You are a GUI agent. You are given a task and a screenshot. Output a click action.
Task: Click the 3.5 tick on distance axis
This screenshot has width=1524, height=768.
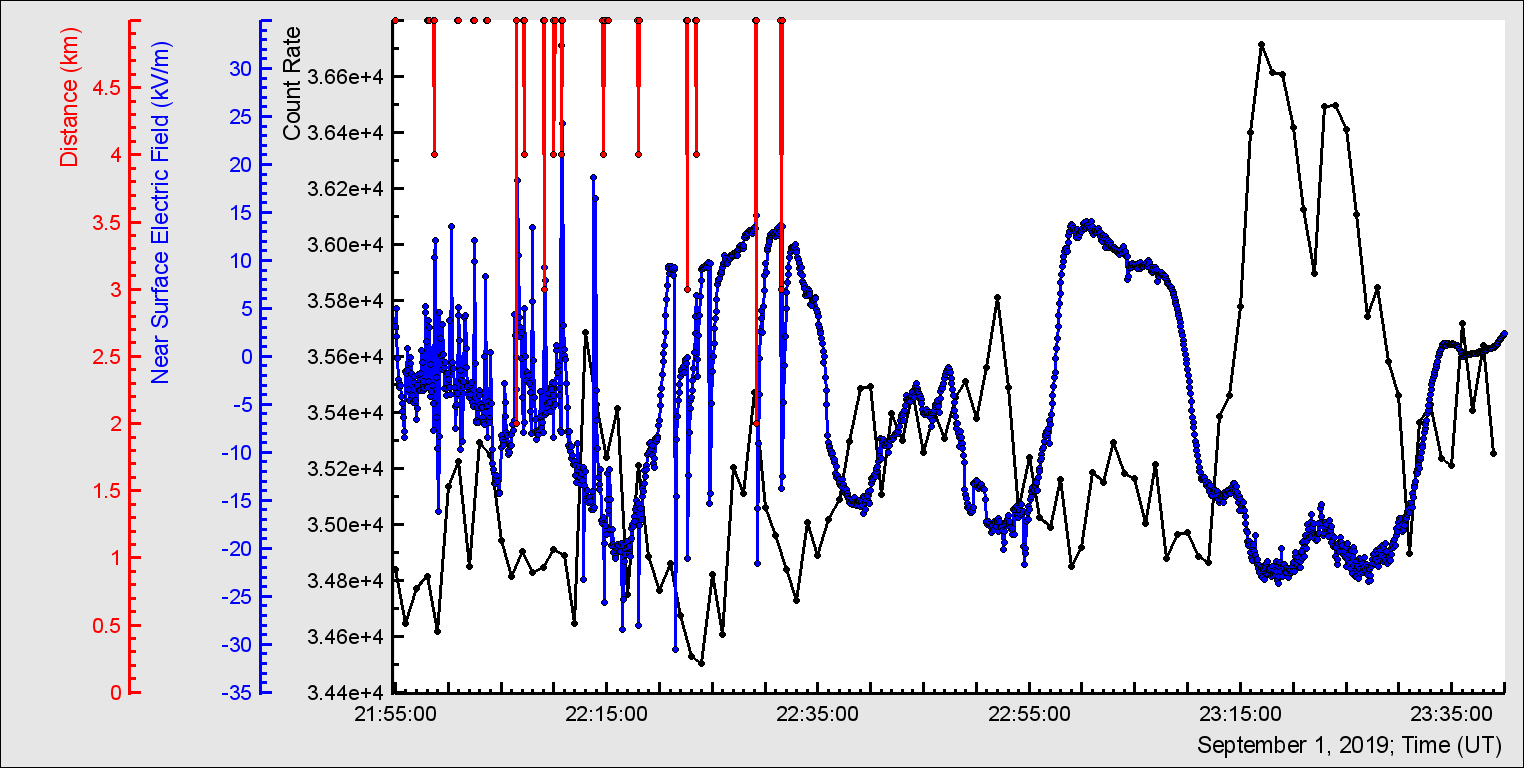pos(107,223)
